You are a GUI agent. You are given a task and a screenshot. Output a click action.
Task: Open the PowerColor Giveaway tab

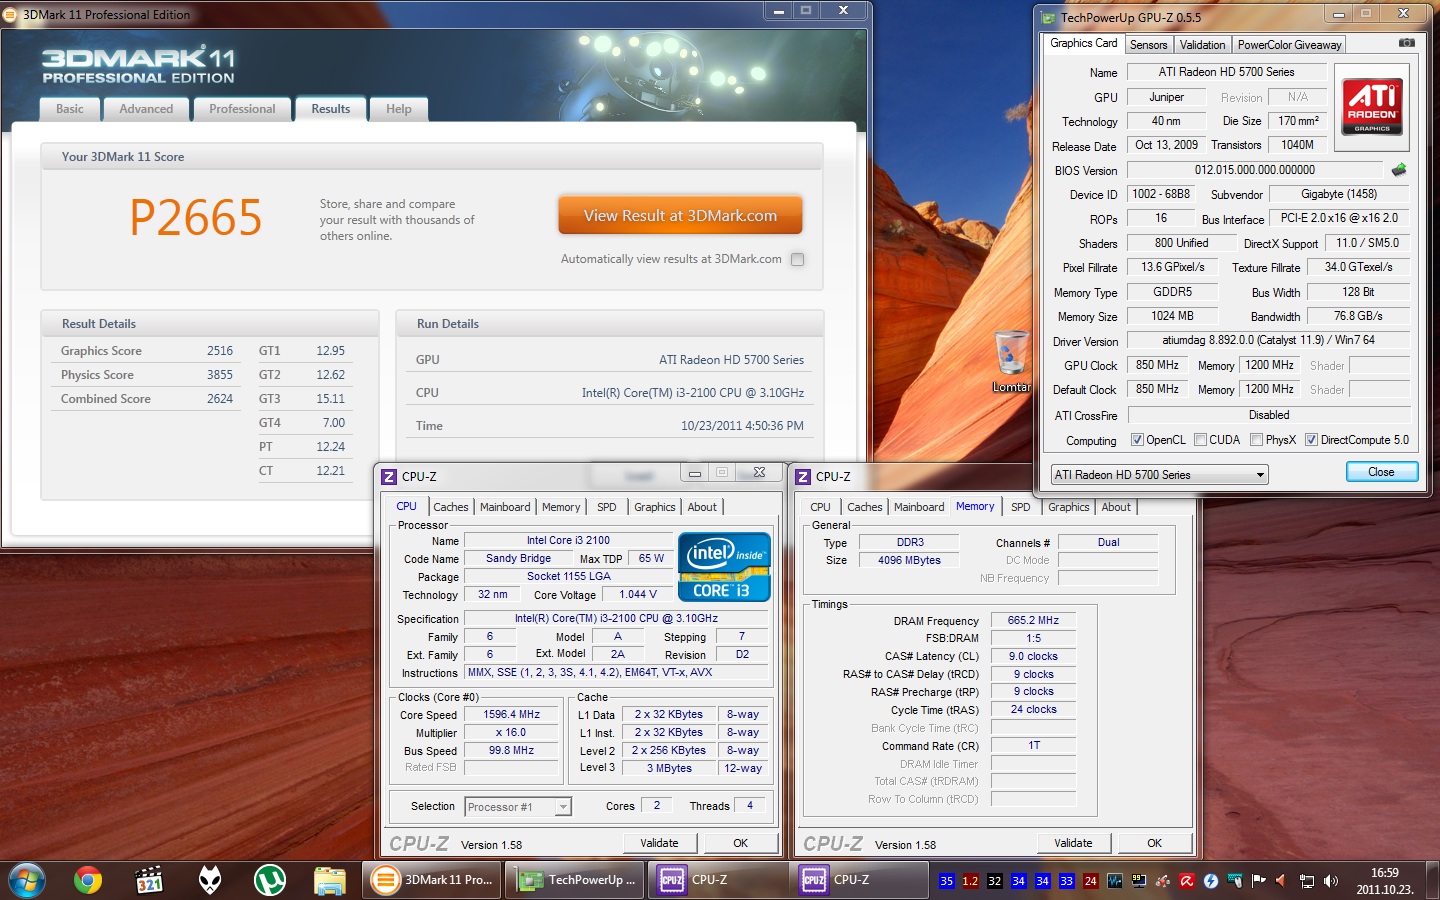point(1289,45)
